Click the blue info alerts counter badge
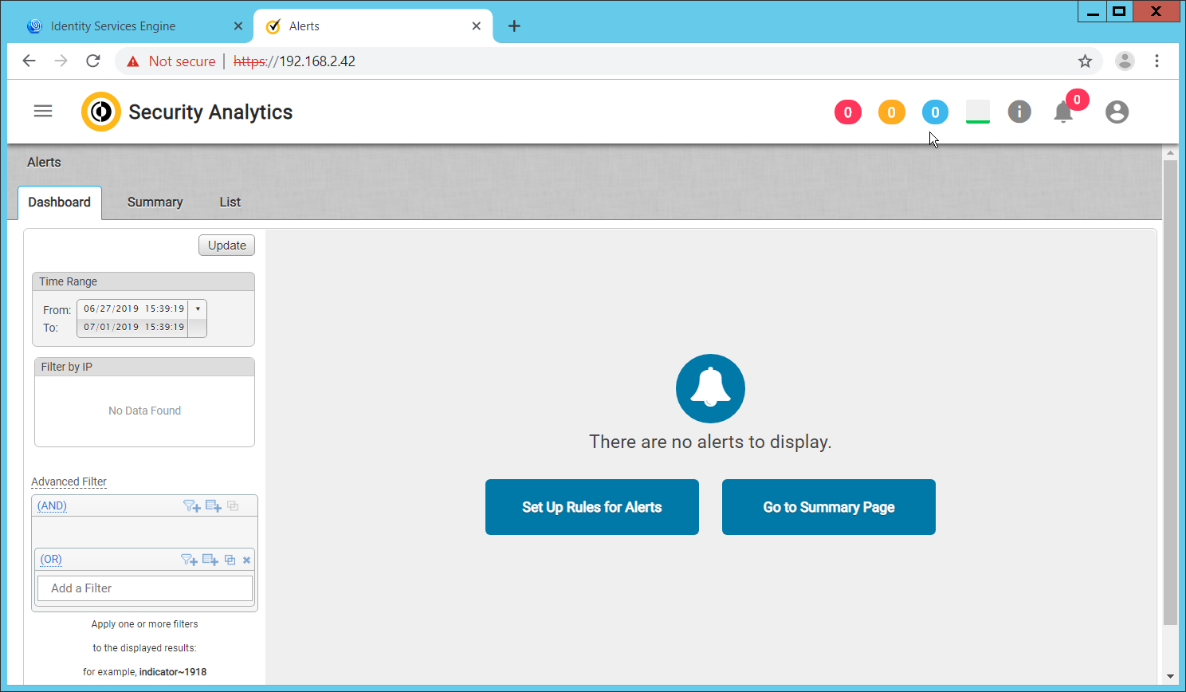 tap(935, 112)
